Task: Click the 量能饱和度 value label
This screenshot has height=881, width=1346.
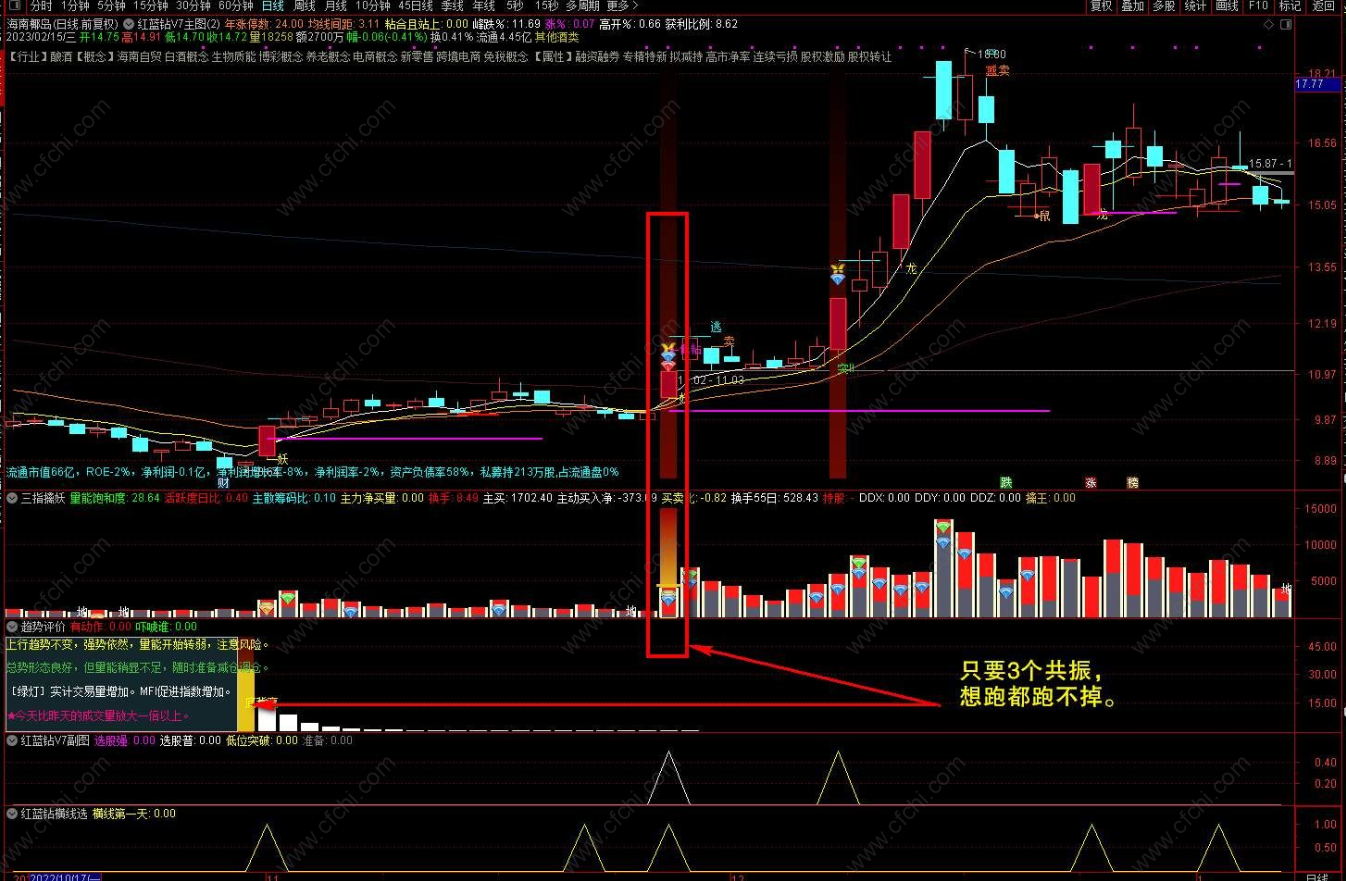Action: coord(115,498)
